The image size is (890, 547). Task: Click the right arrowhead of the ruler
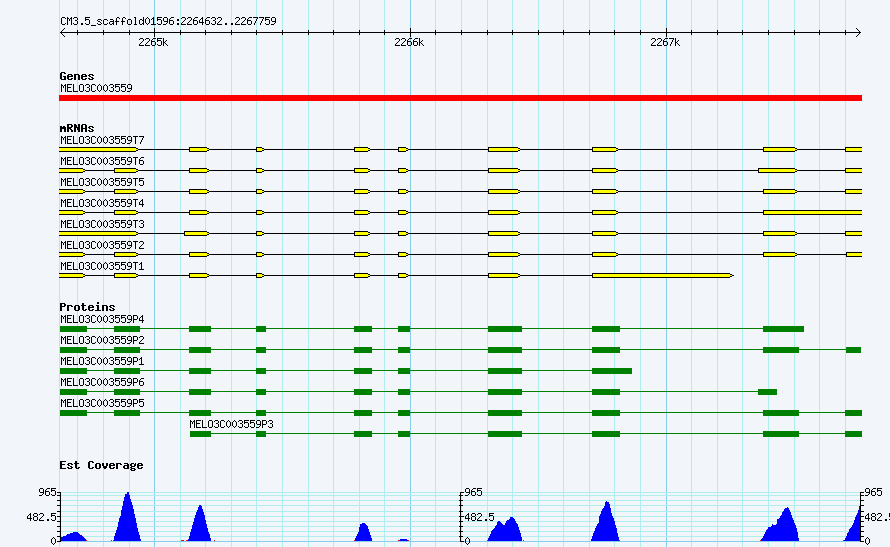point(858,32)
